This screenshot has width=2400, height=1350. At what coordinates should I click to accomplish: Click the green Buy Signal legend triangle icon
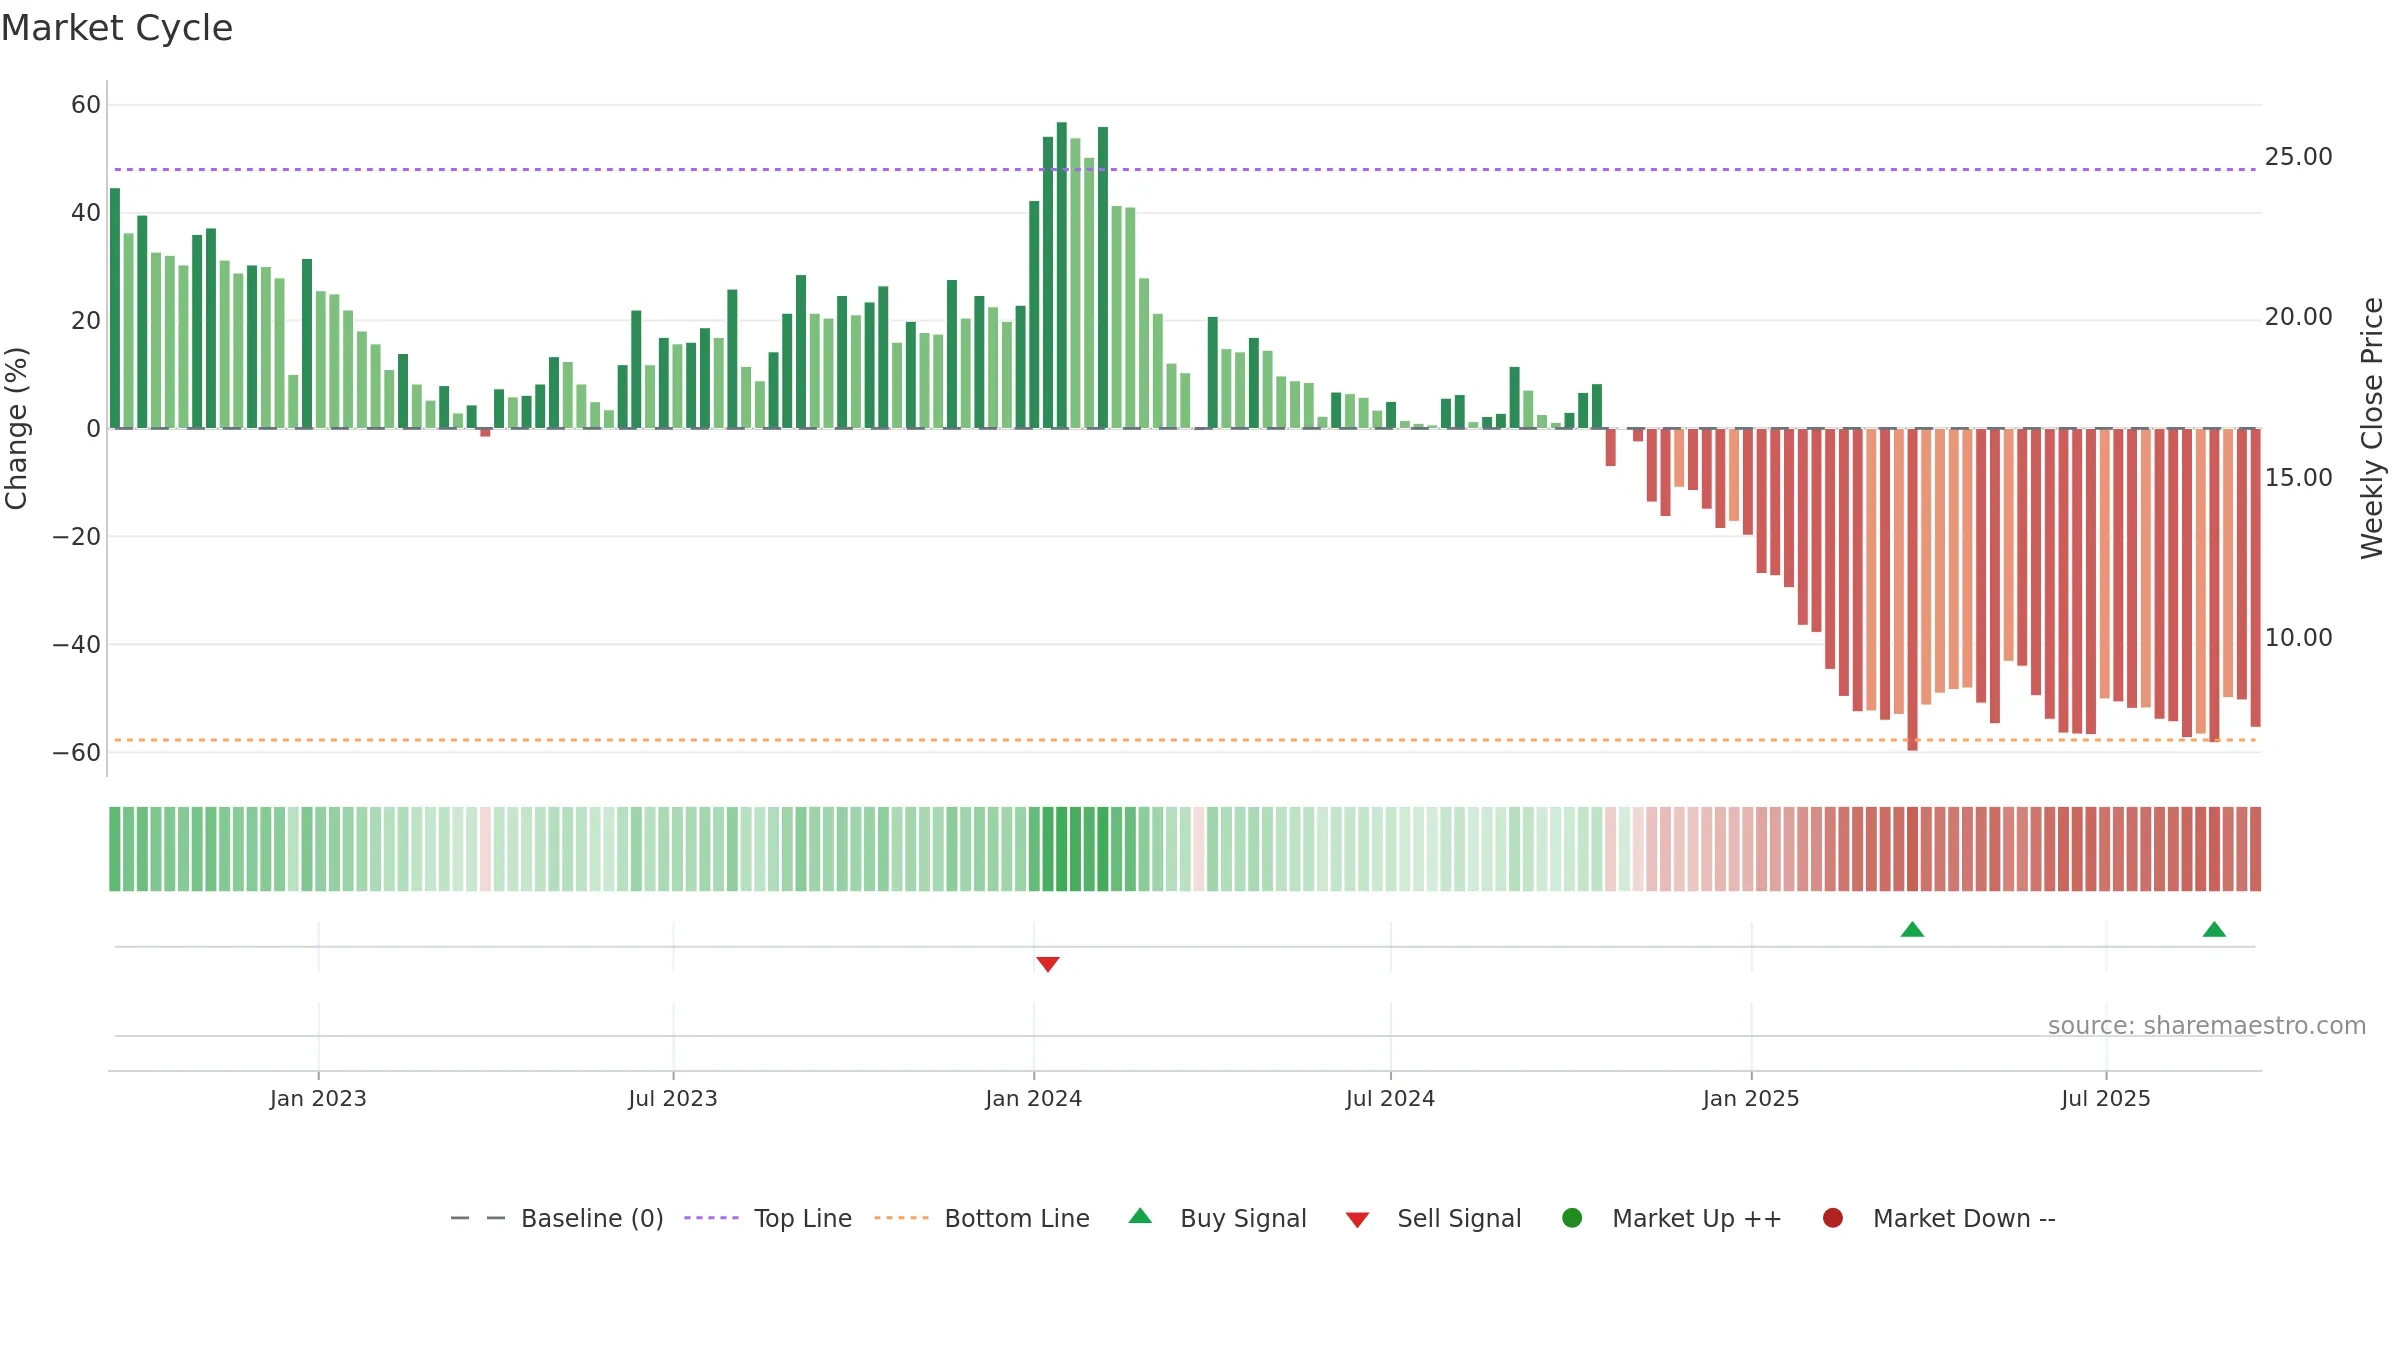click(x=1140, y=1216)
